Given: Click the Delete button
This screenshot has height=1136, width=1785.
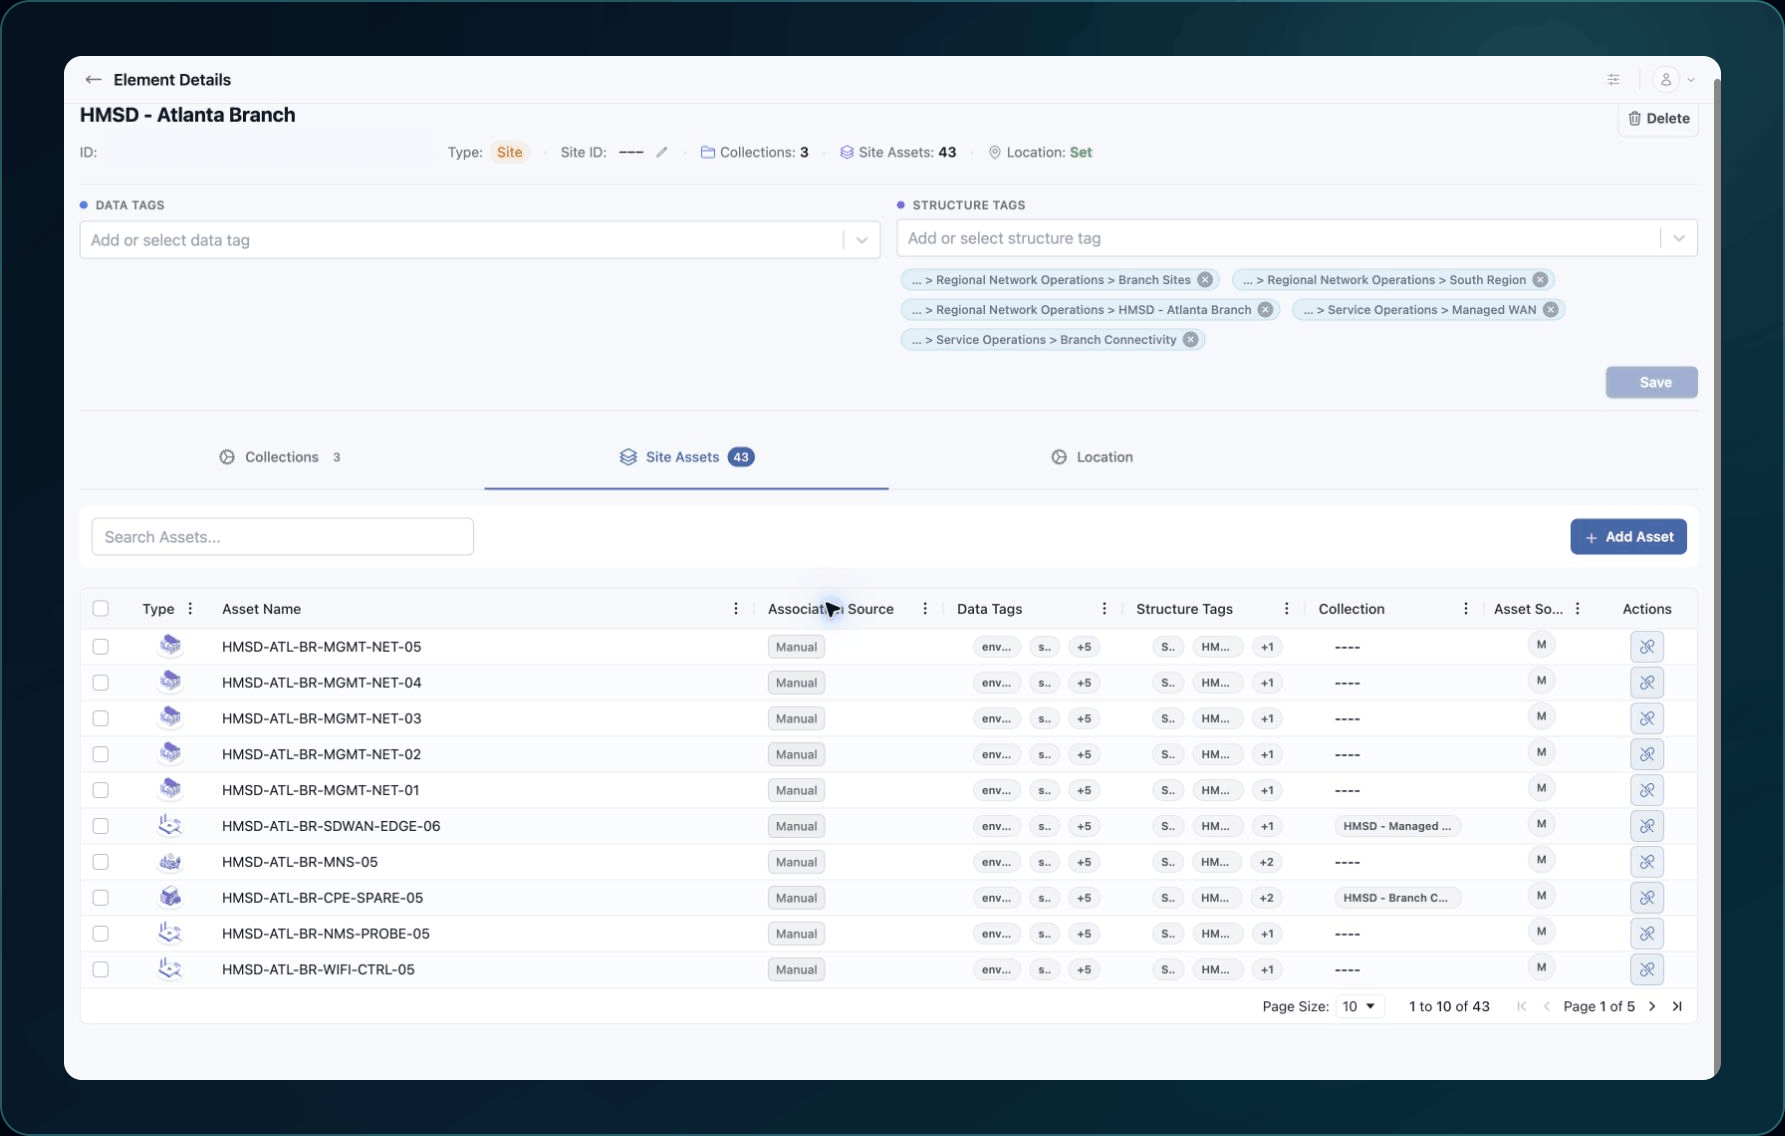Looking at the screenshot, I should coord(1658,118).
